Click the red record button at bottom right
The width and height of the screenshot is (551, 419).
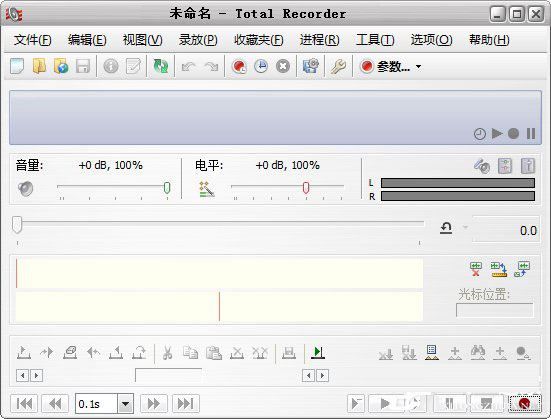point(525,404)
